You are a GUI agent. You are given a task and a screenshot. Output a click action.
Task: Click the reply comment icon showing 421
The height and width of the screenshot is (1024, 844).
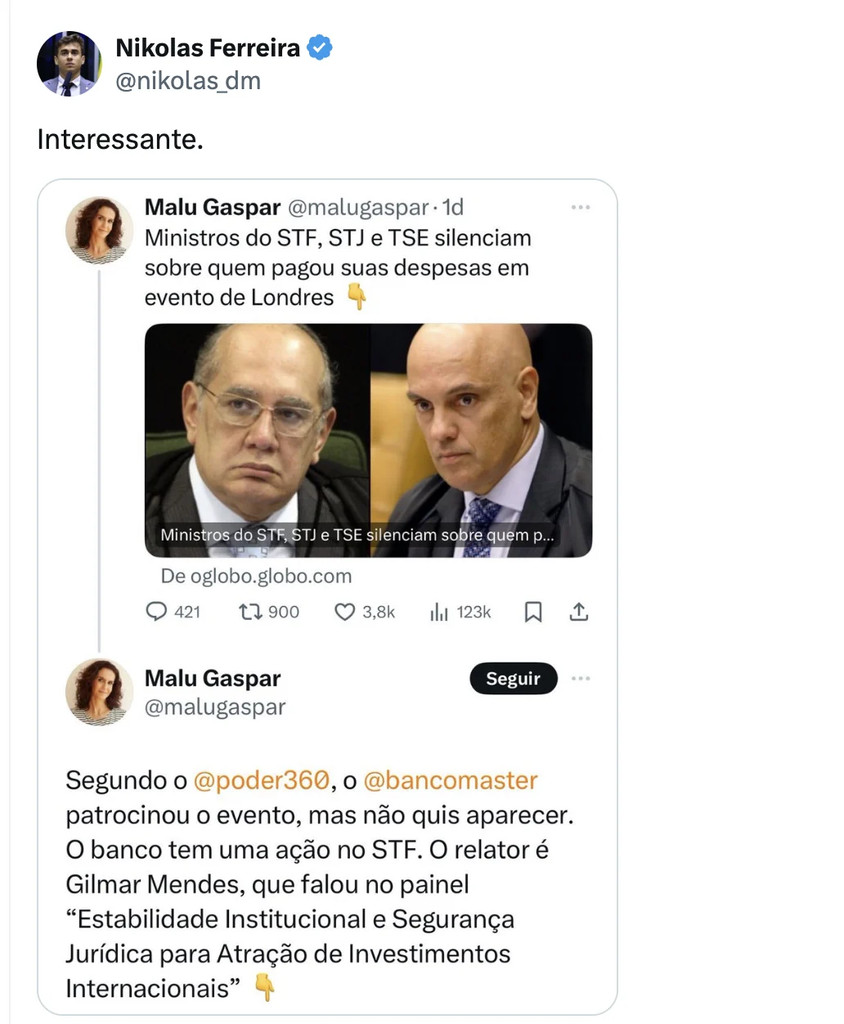pyautogui.click(x=156, y=612)
